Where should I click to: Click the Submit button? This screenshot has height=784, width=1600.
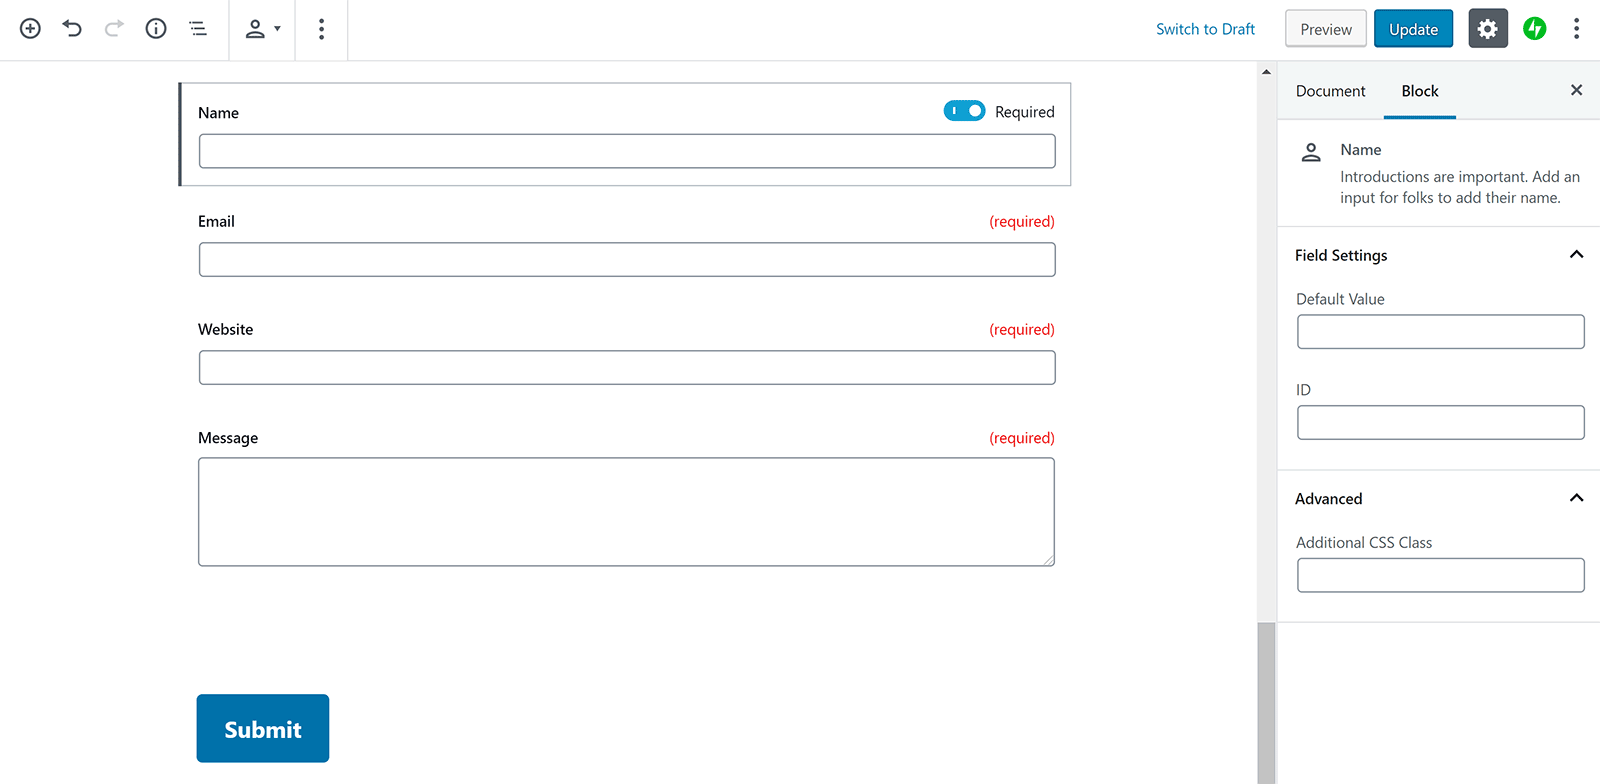(x=263, y=728)
